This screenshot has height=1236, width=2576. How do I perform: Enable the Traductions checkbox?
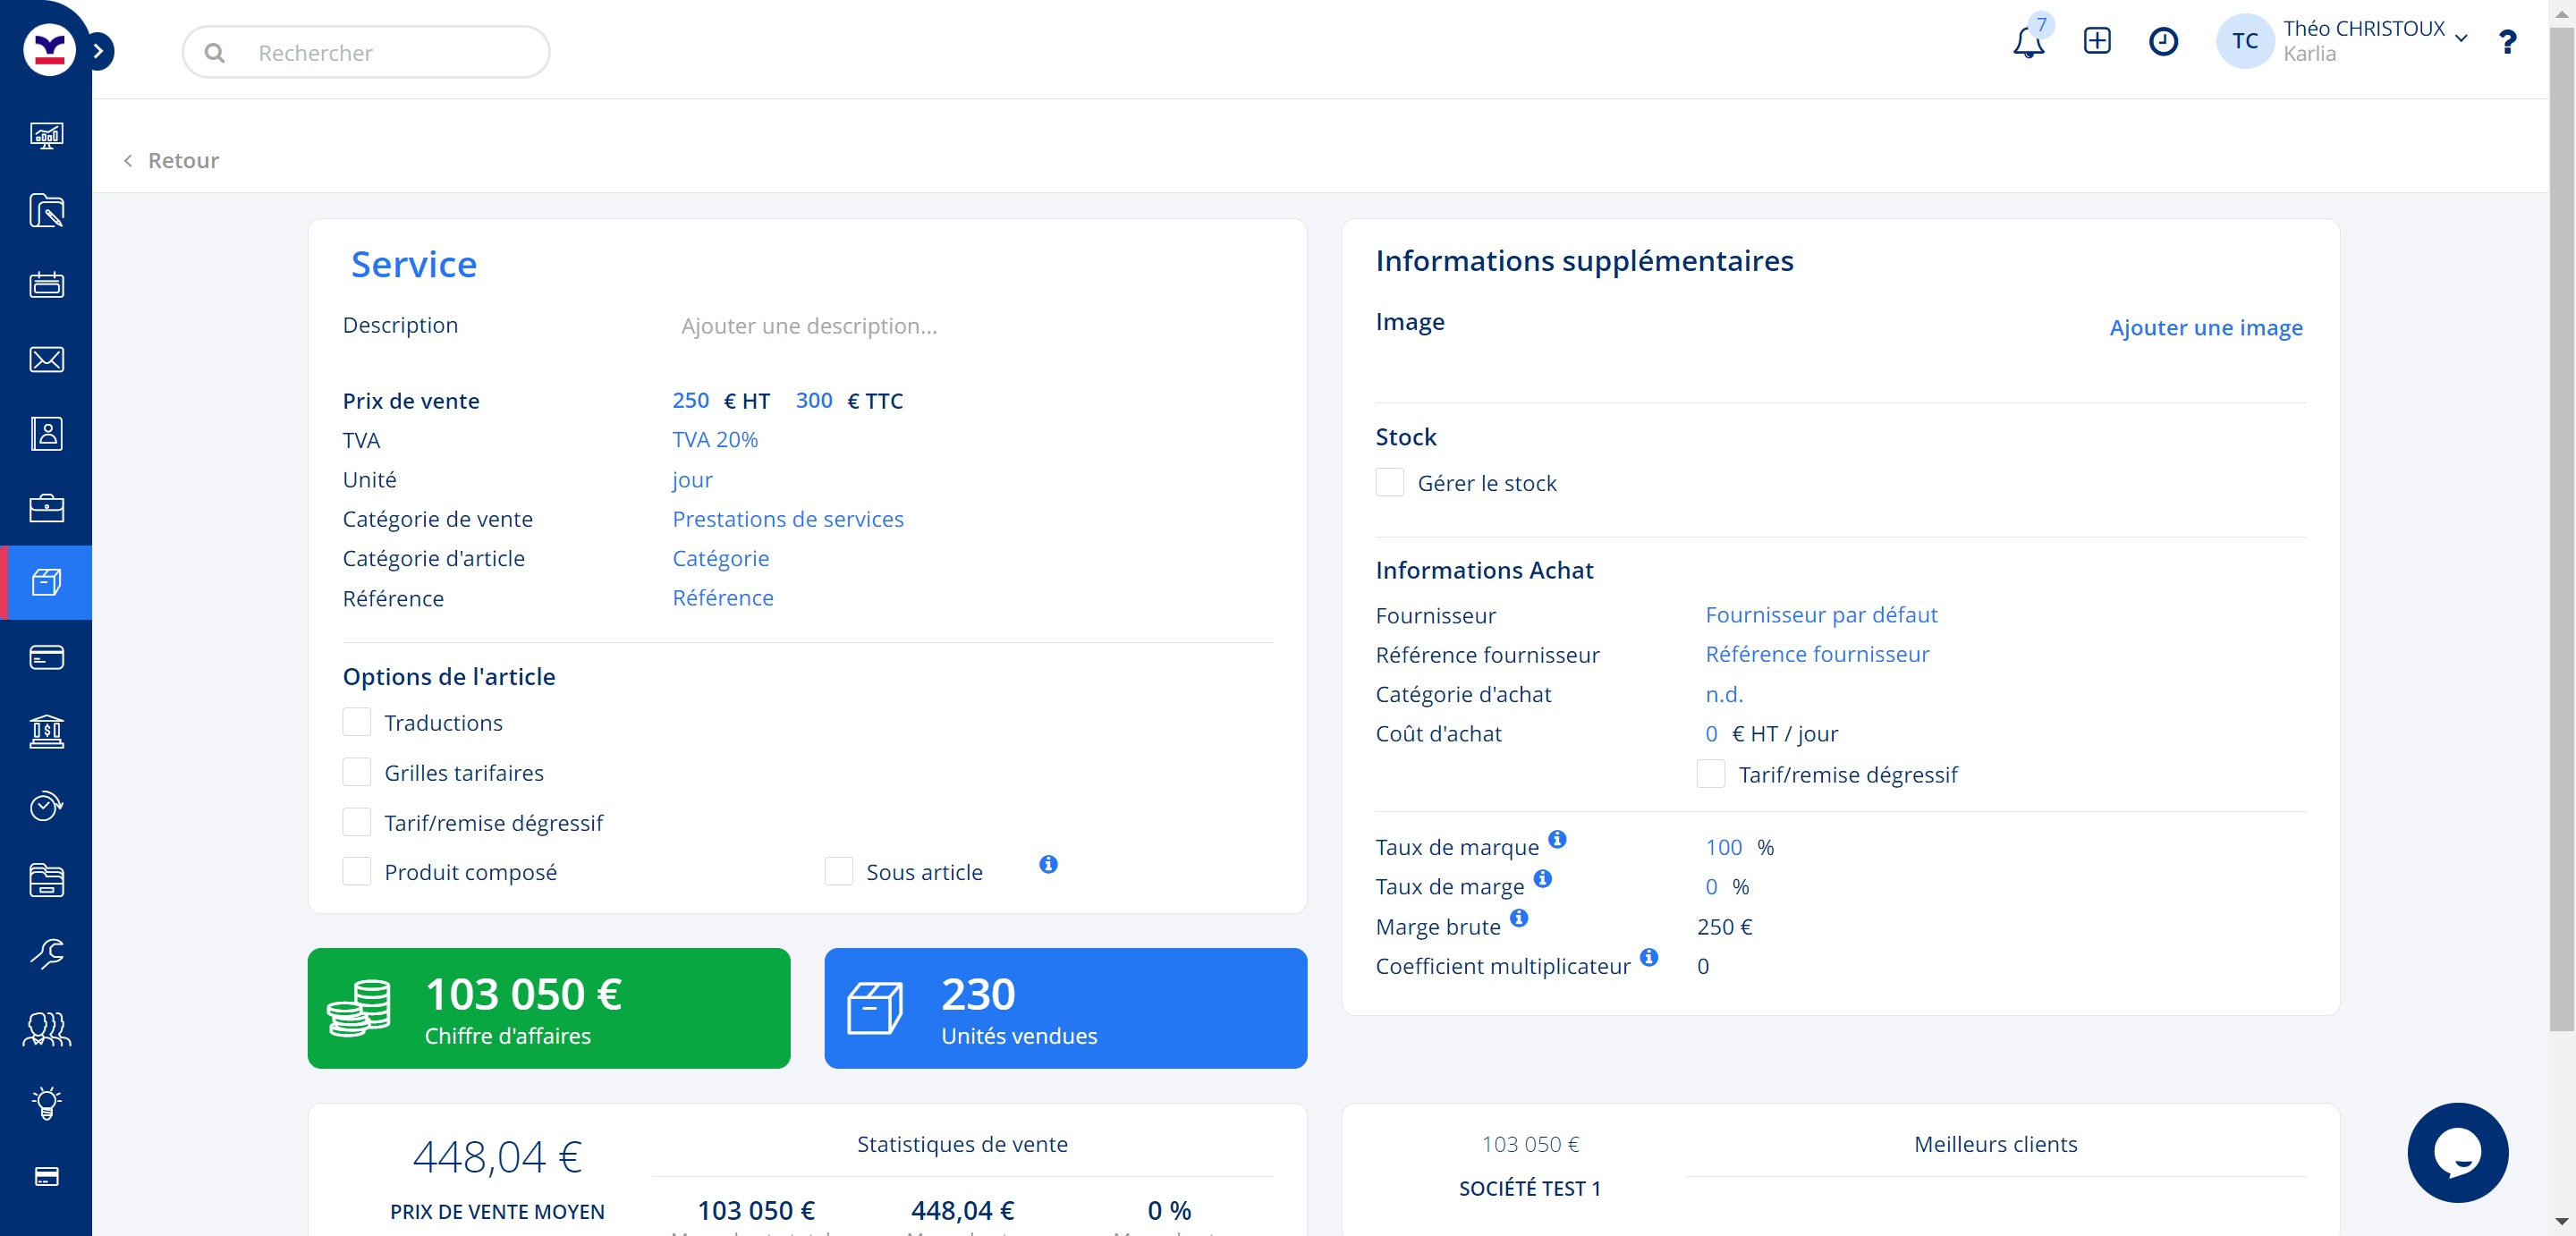click(x=357, y=722)
